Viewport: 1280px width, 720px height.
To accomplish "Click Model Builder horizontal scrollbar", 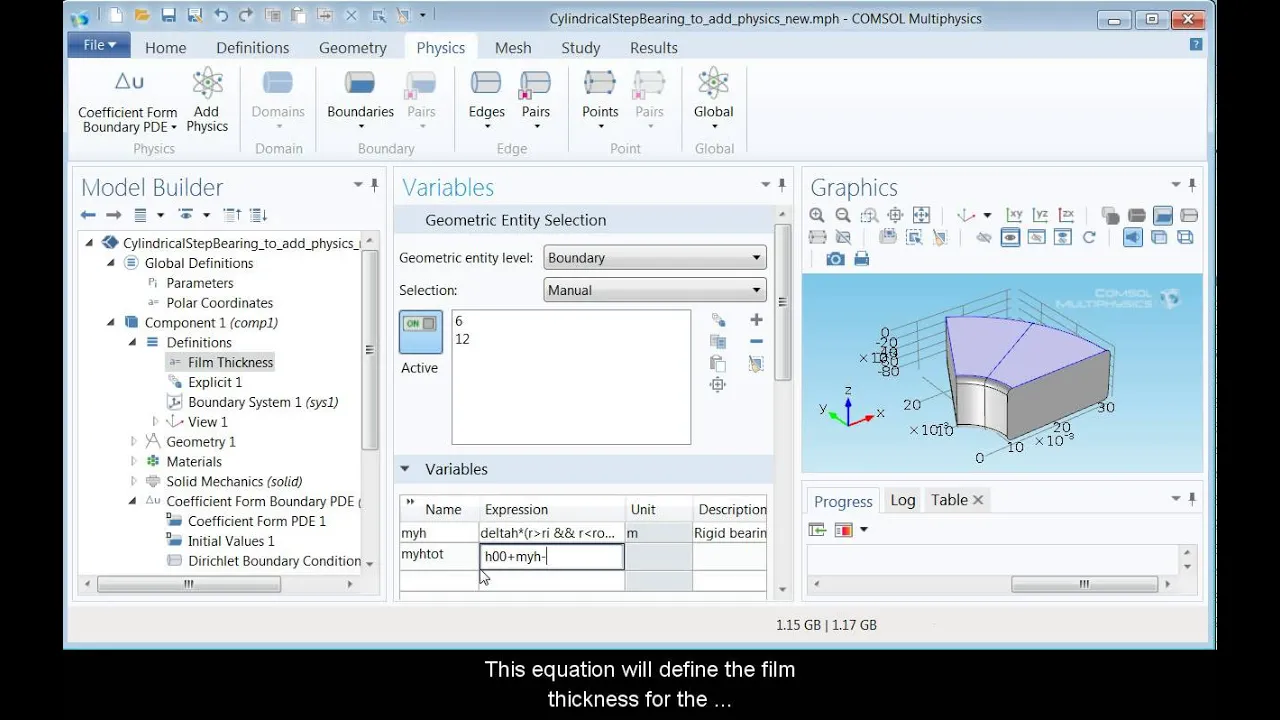I will (x=188, y=584).
